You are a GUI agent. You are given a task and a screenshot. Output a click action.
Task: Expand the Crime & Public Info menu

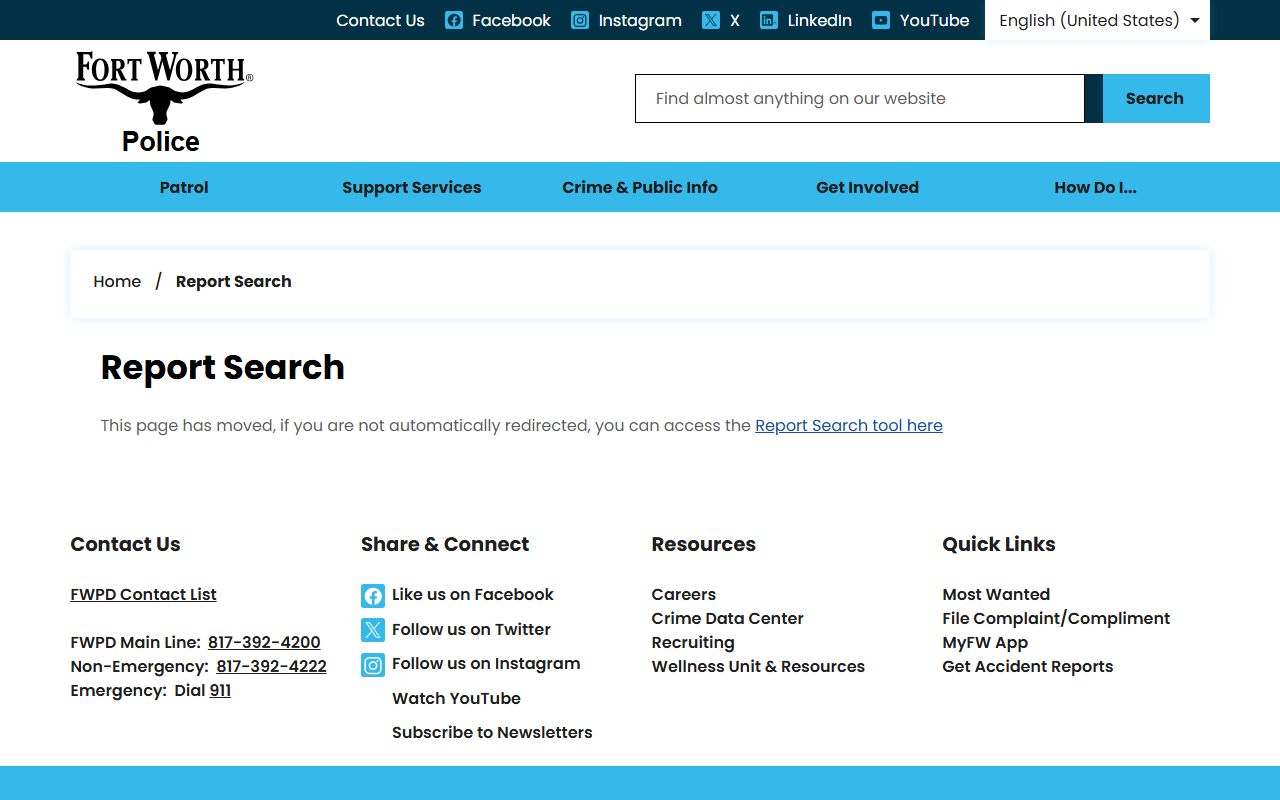pyautogui.click(x=640, y=187)
